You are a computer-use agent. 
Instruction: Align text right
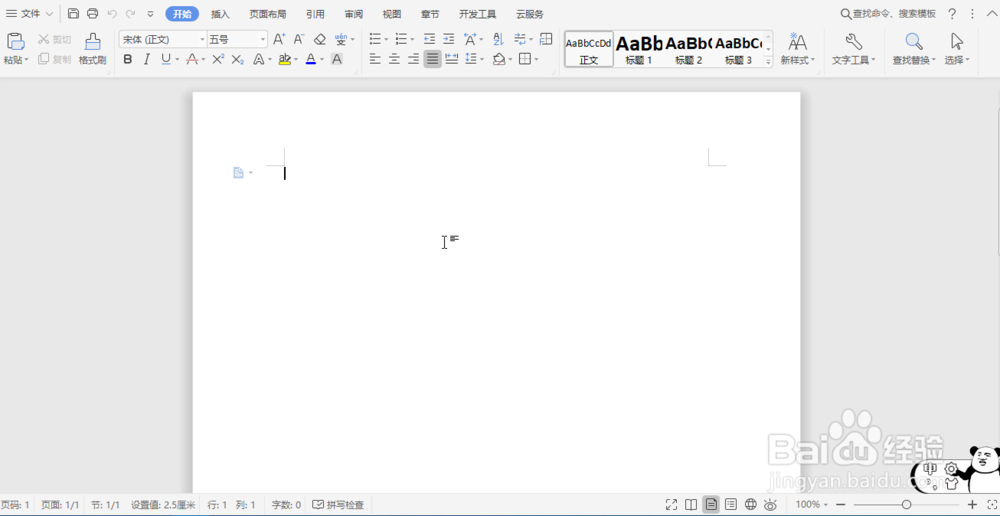413,59
